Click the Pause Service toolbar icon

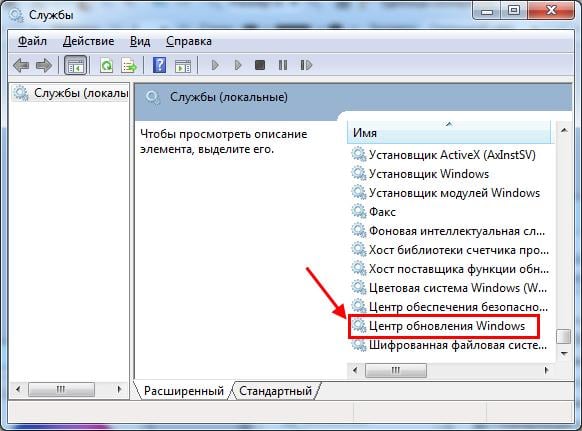283,65
